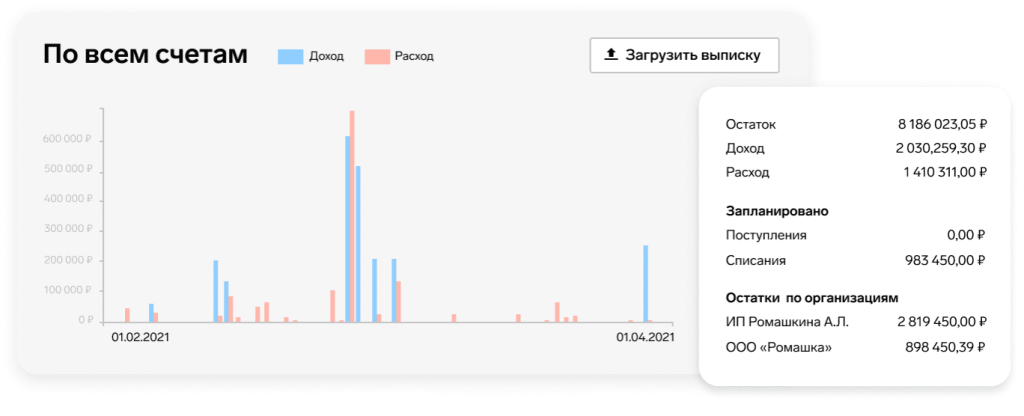Open the Поступления planned row
Screen dimensions: 1024x416
(765, 235)
